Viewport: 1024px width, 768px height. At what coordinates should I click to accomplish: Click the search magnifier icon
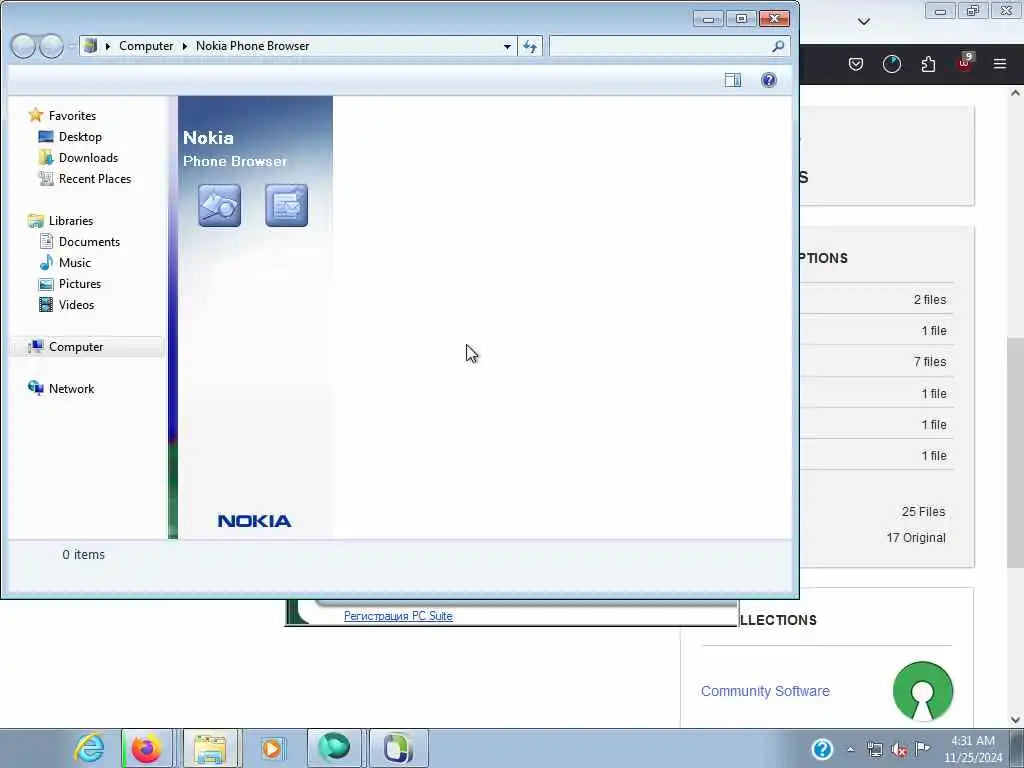[778, 46]
